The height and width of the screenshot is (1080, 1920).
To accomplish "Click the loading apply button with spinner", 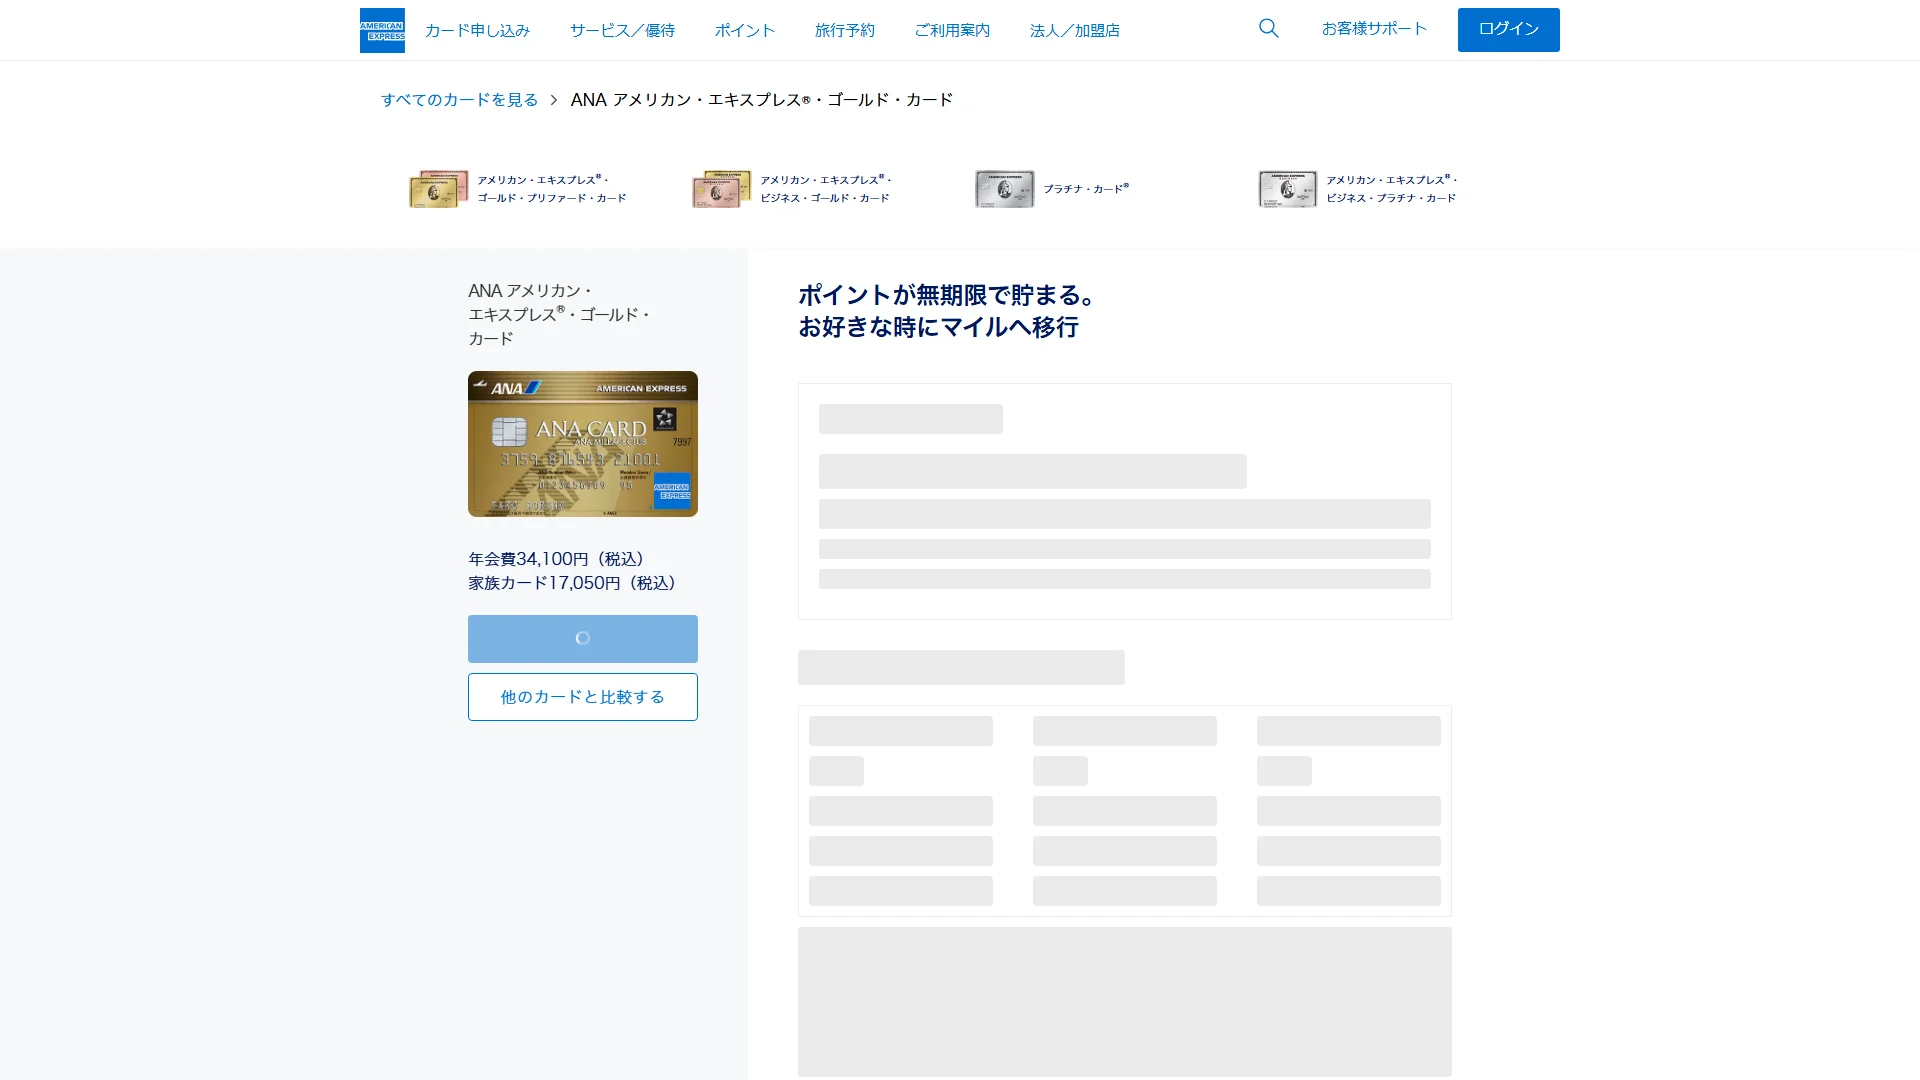I will [x=583, y=639].
